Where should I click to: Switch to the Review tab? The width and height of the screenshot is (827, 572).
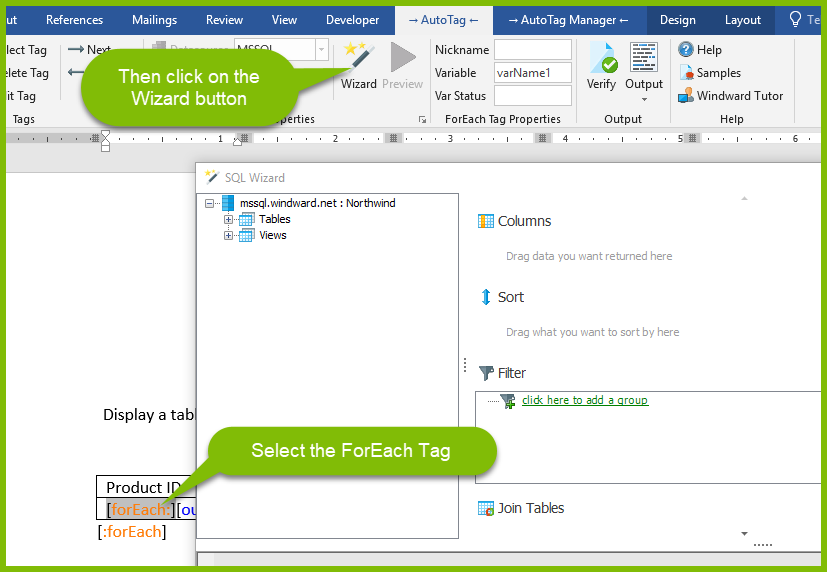(x=224, y=20)
